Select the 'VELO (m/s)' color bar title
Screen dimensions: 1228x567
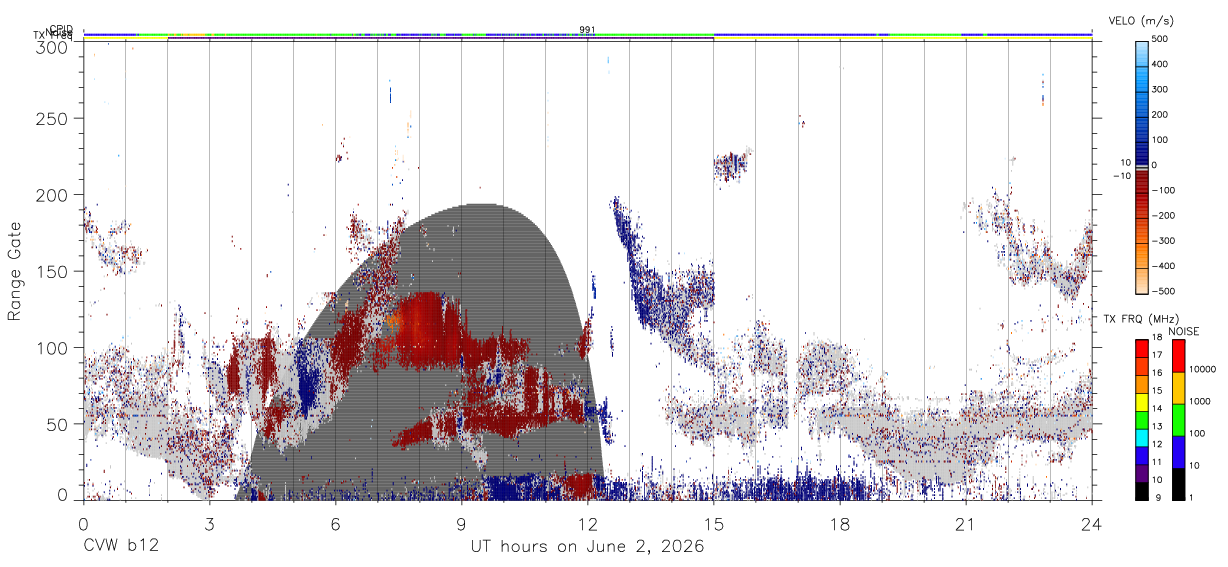click(x=1143, y=21)
